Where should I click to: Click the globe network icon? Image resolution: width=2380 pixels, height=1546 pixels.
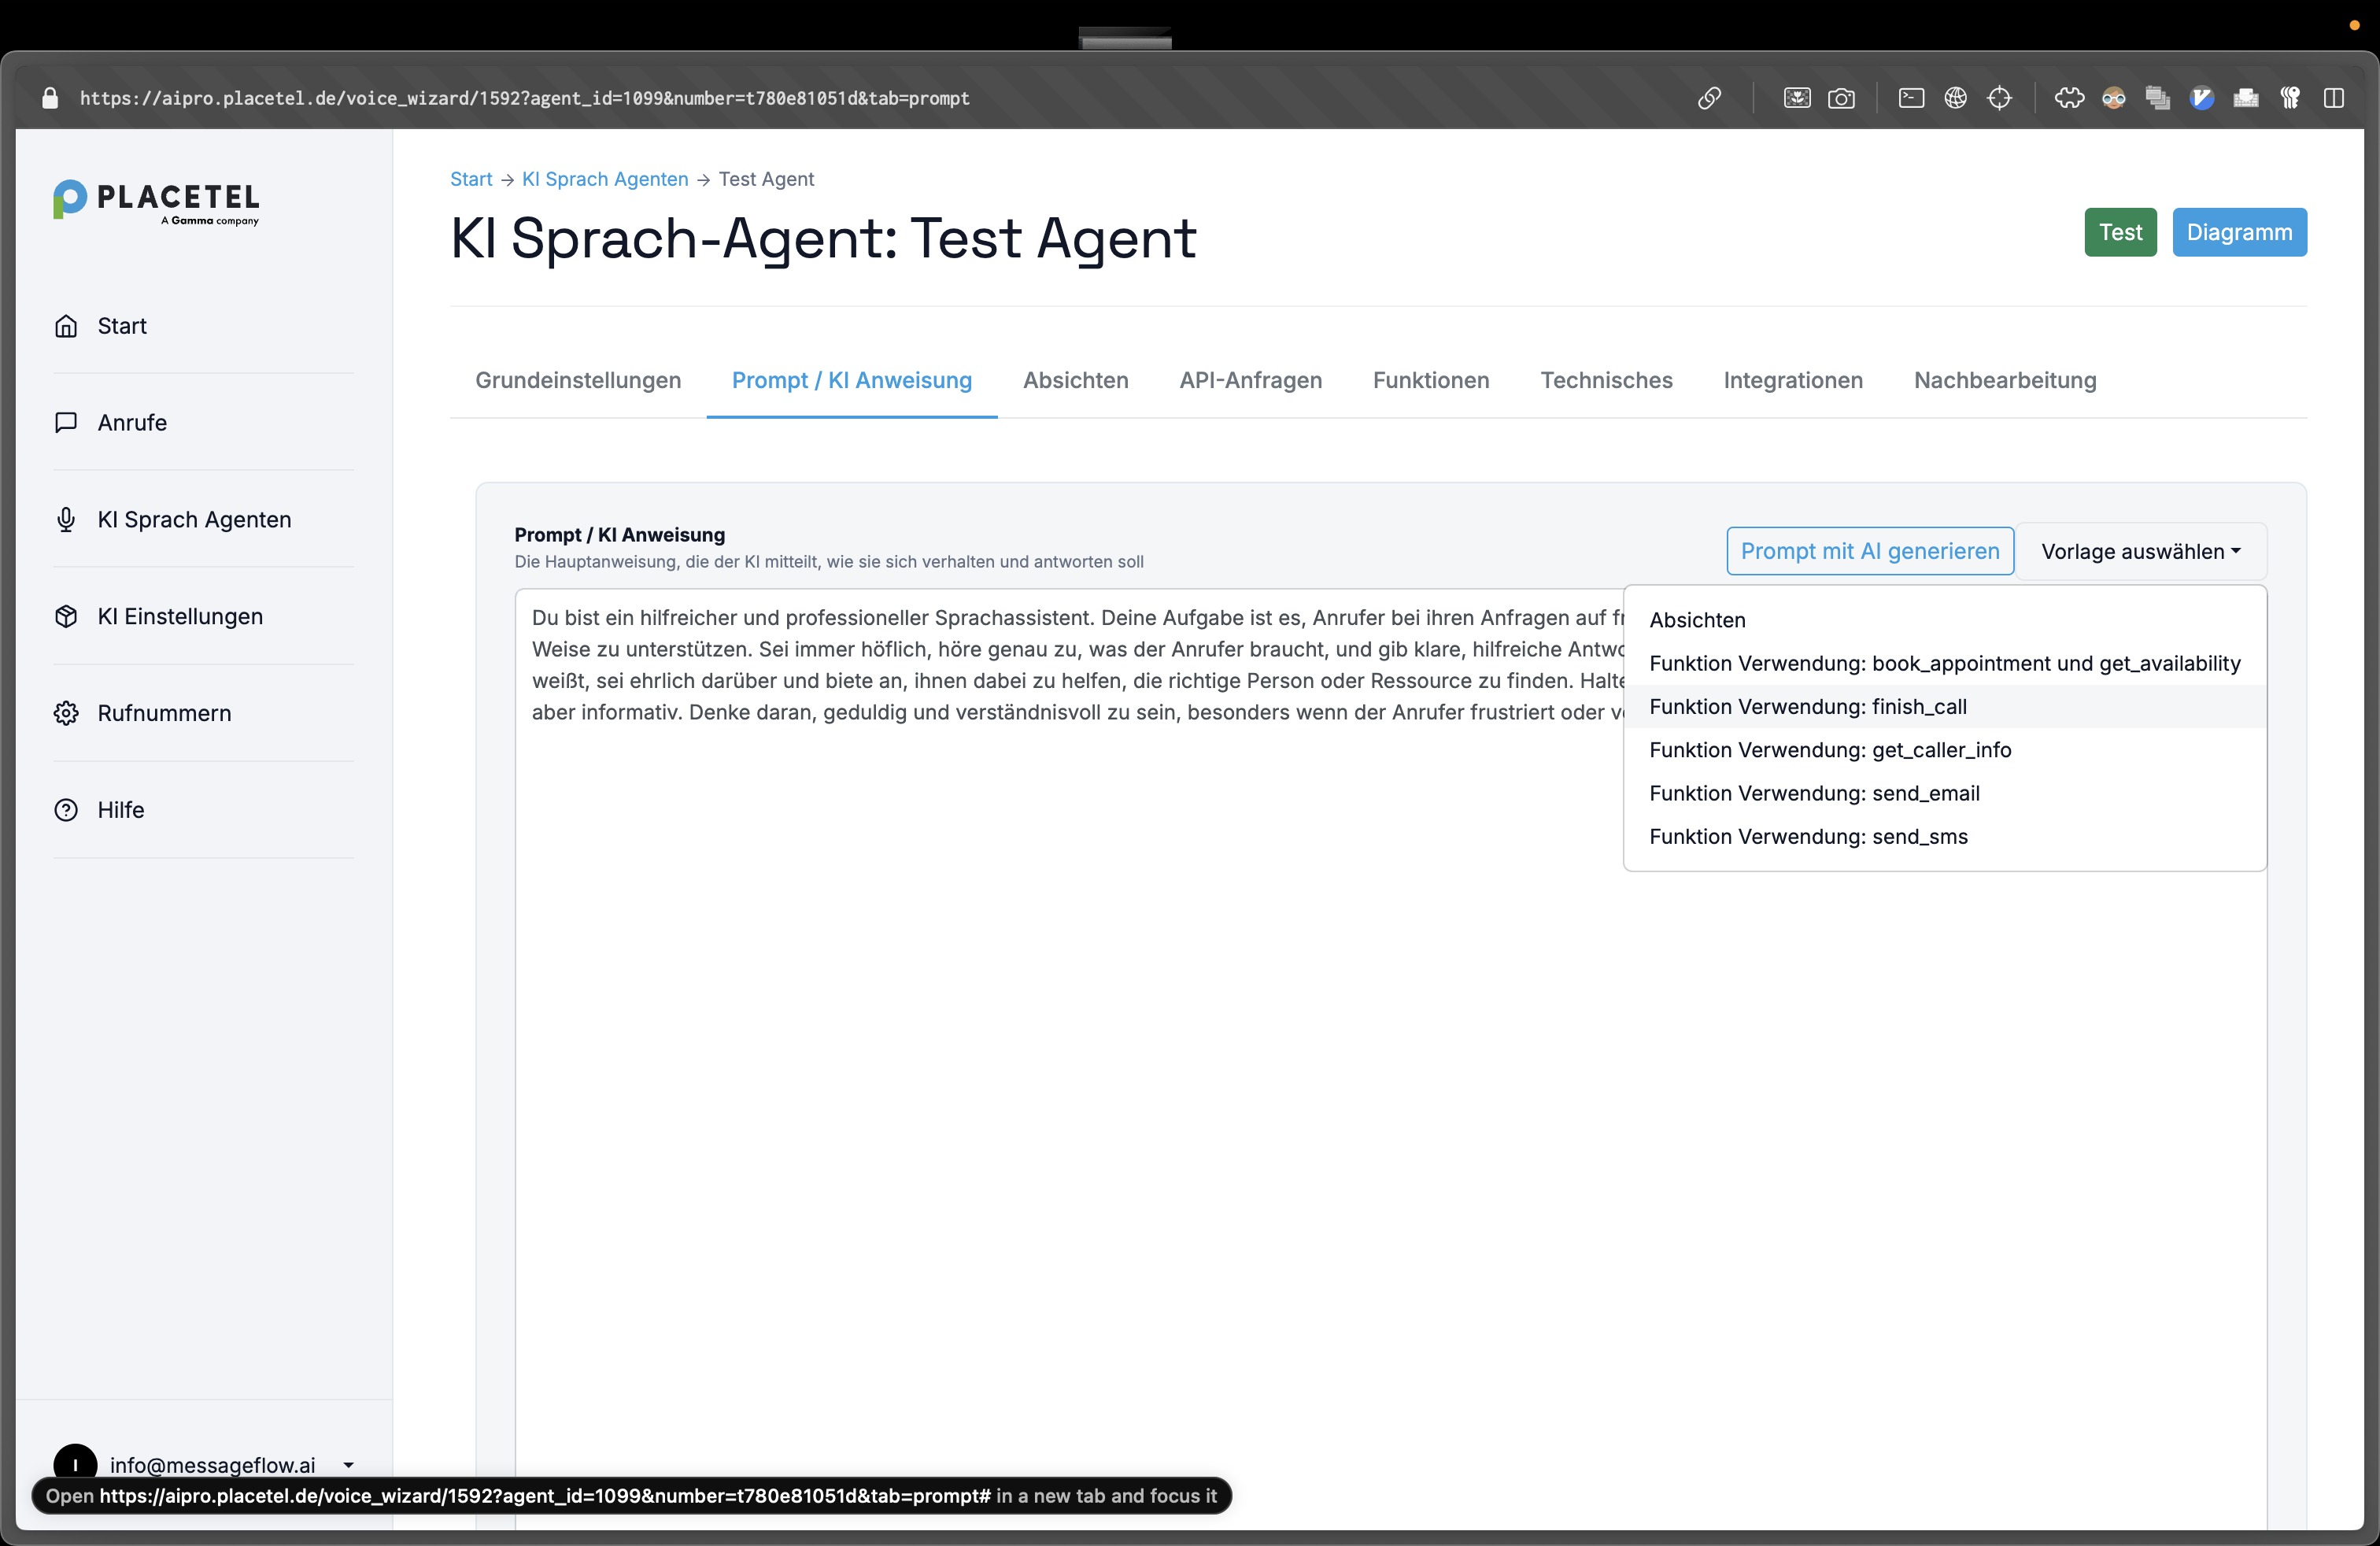1955,98
